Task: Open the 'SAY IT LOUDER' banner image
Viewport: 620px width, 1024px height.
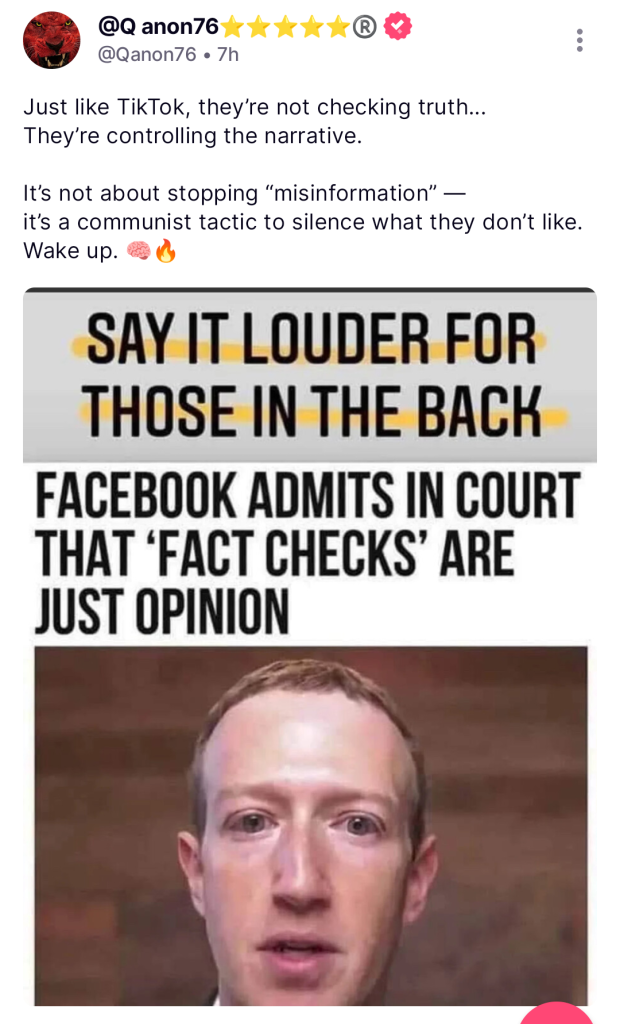Action: 310,375
